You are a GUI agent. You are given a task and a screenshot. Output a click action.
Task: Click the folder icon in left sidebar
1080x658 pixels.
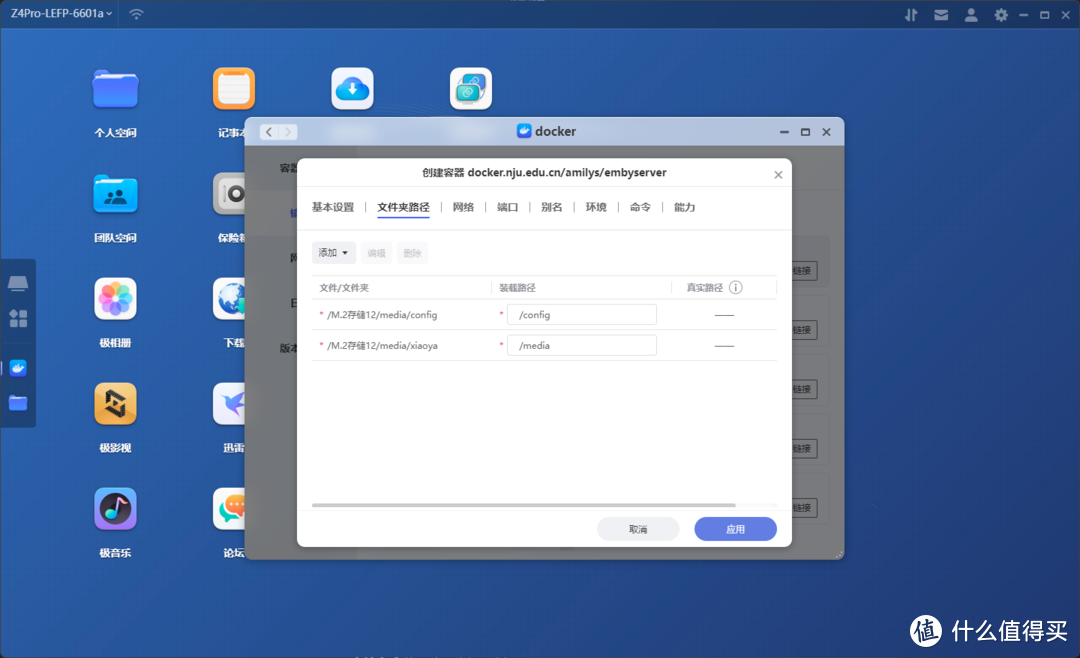[18, 403]
